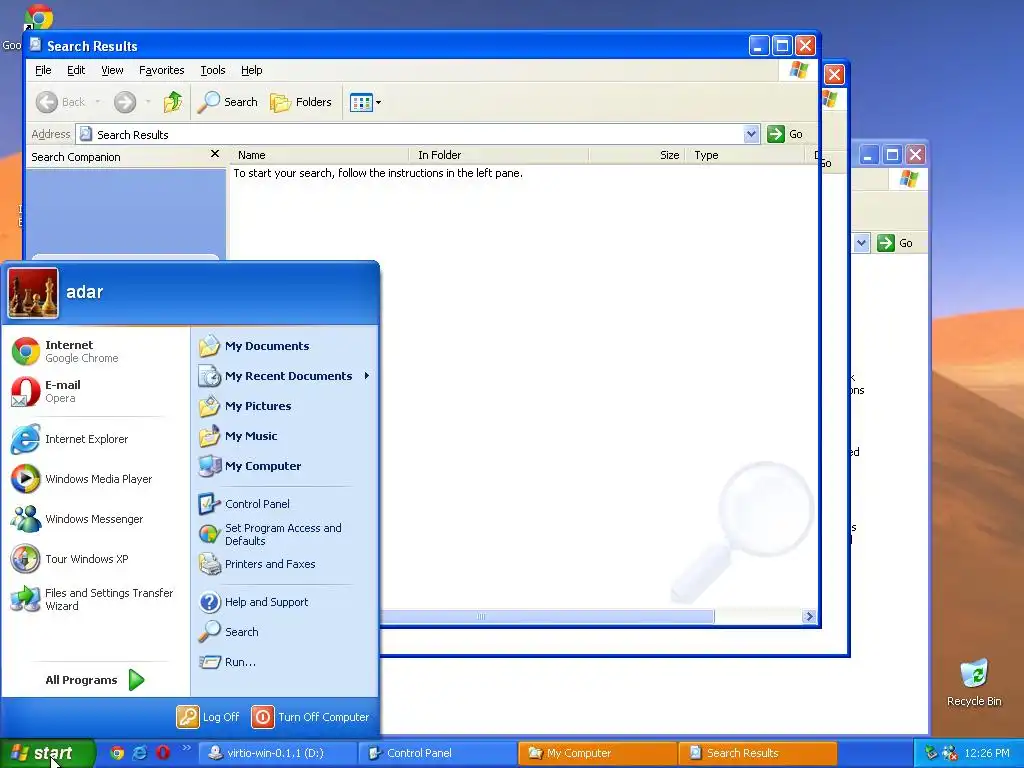Open the Forward history dropdown arrow
Screen dimensions: 1024x768
pyautogui.click(x=148, y=102)
